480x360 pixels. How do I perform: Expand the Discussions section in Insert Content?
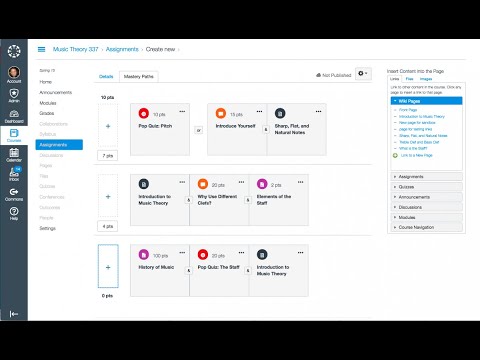tap(426, 207)
